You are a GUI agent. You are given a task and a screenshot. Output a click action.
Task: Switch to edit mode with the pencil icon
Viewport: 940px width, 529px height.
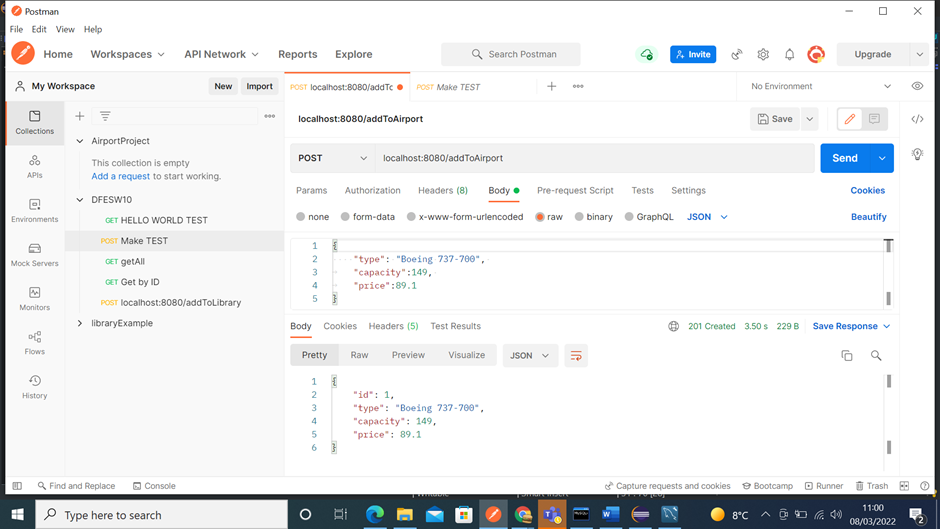click(849, 119)
